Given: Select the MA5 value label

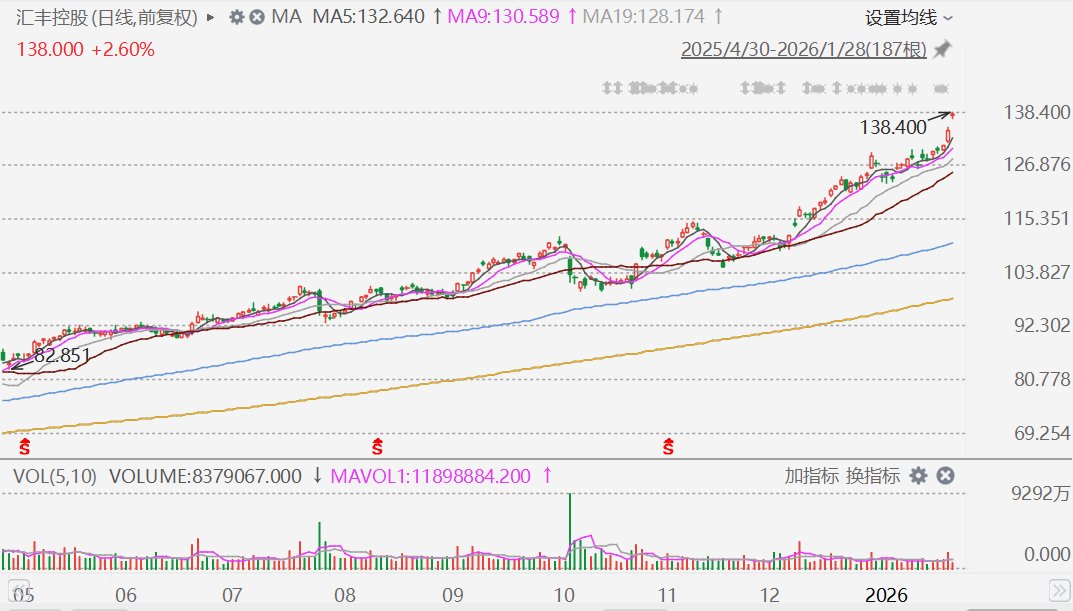Looking at the screenshot, I should 369,16.
